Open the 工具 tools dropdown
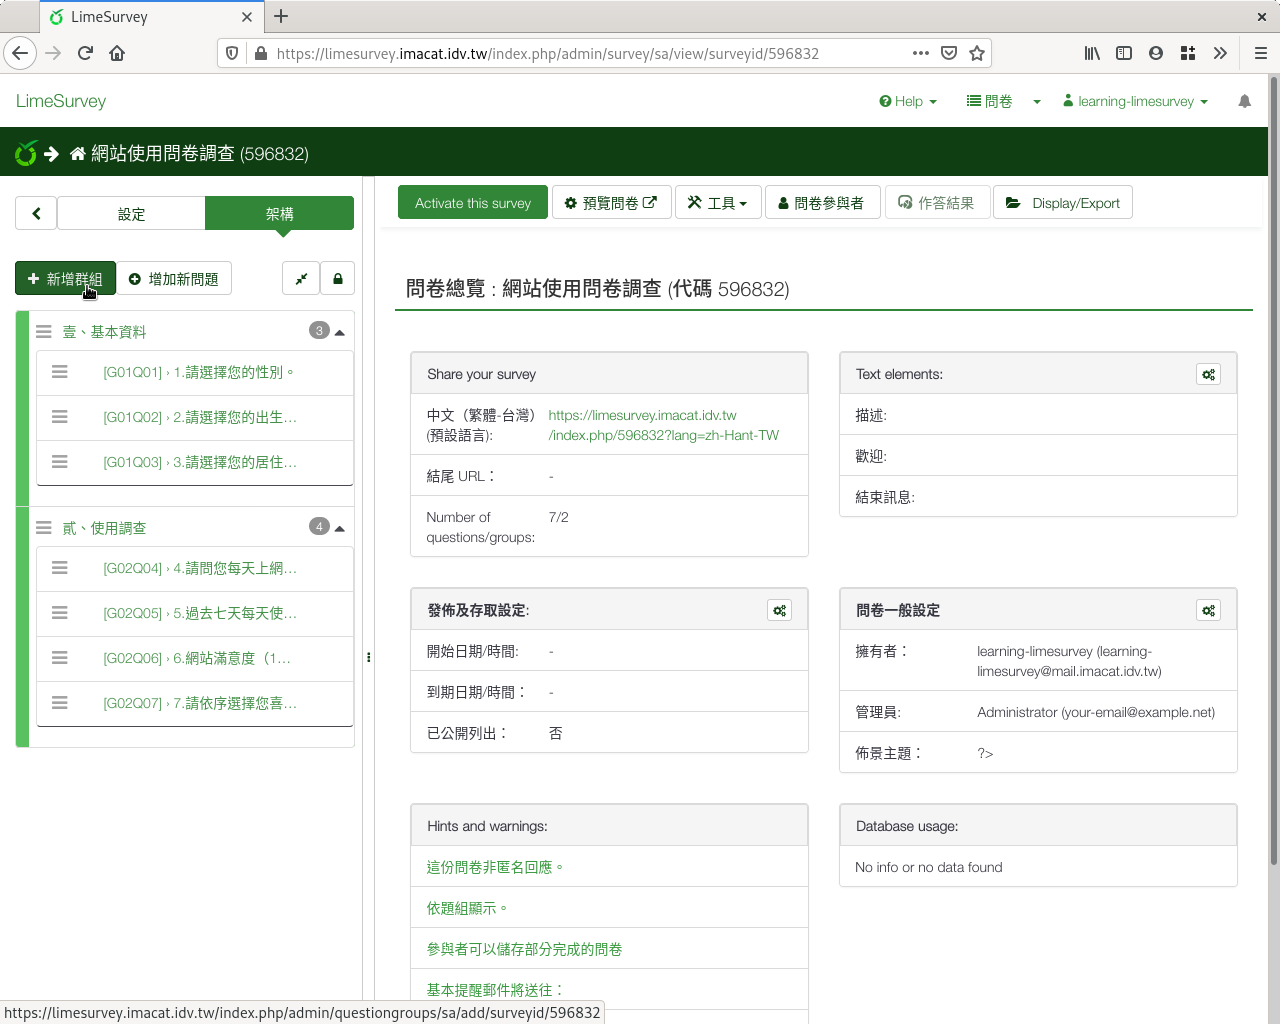The height and width of the screenshot is (1024, 1280). tap(718, 203)
